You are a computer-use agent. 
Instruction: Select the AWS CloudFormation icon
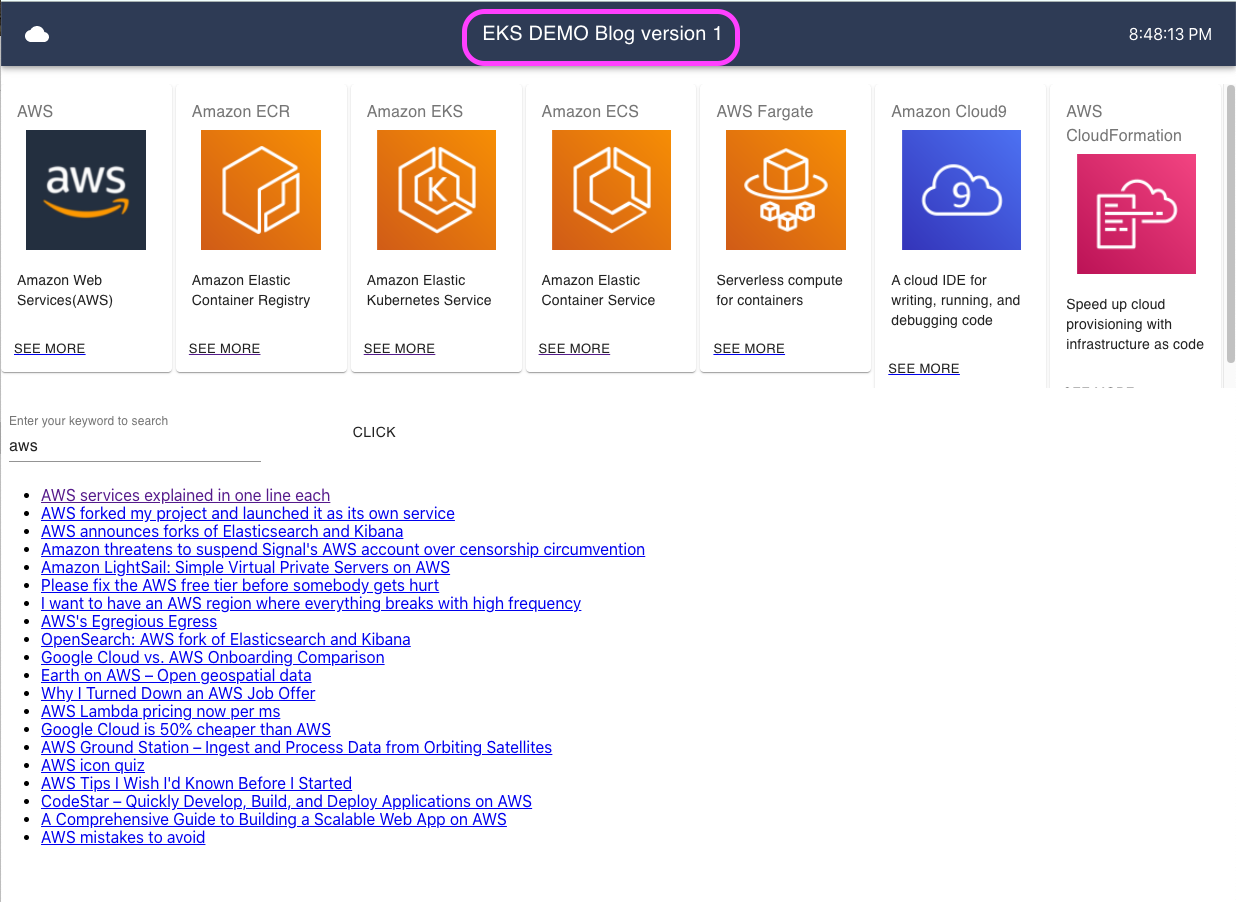[1136, 214]
